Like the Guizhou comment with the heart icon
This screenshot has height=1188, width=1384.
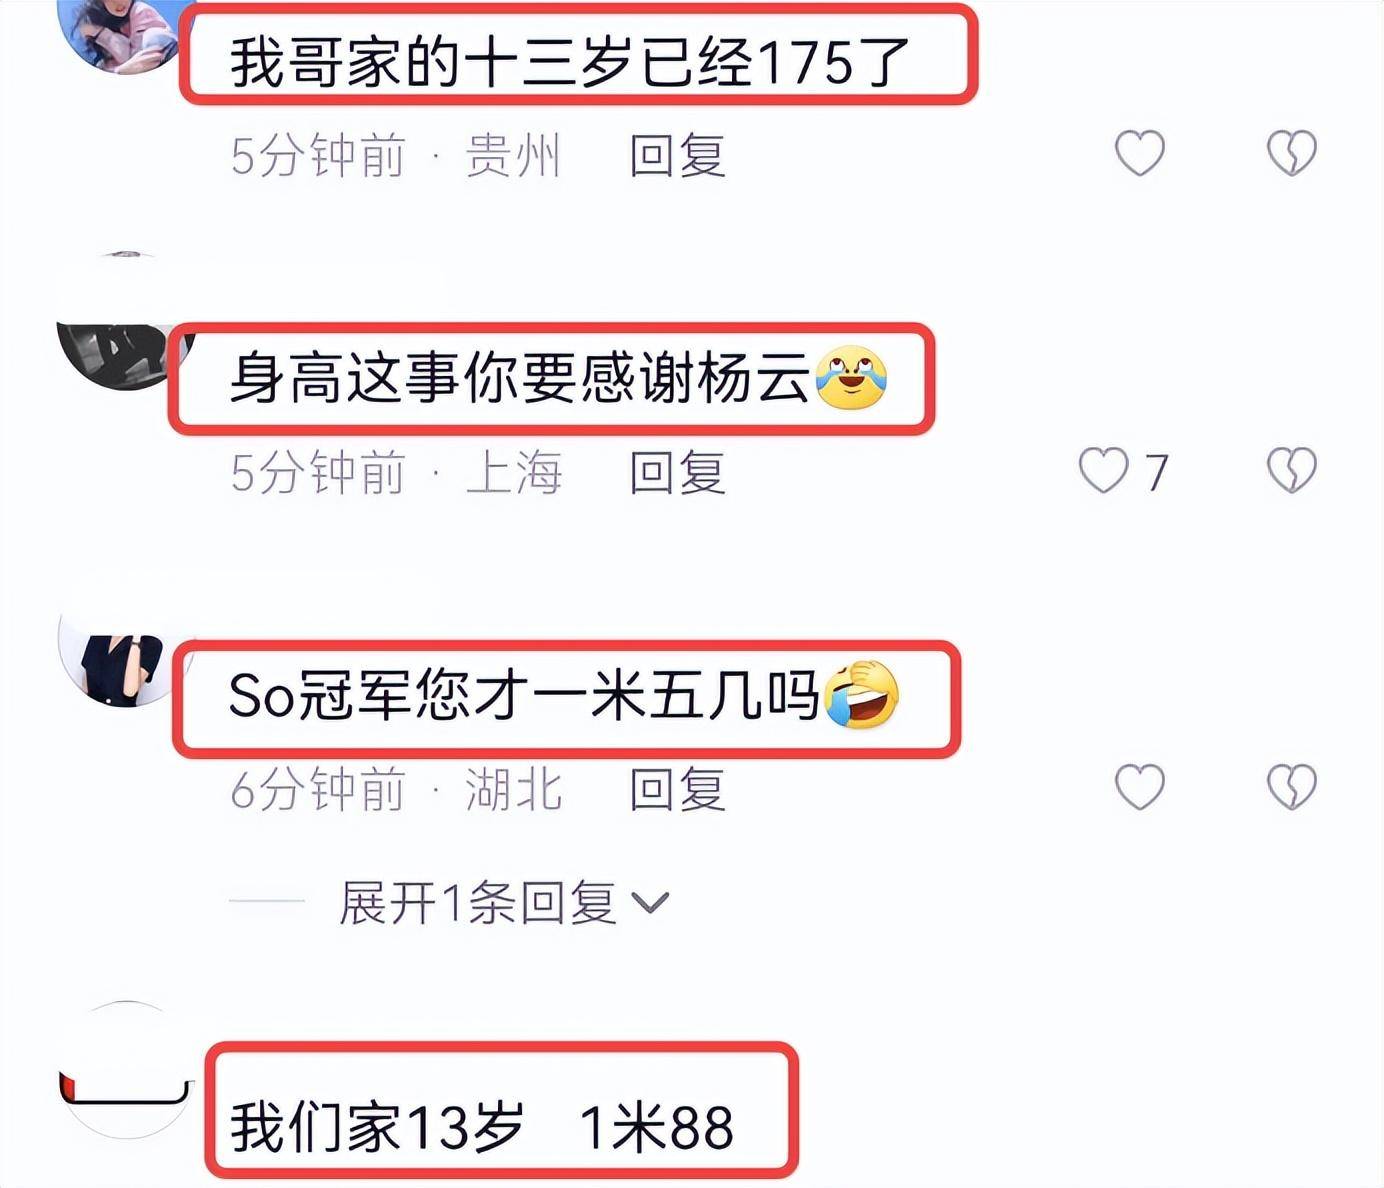1140,153
